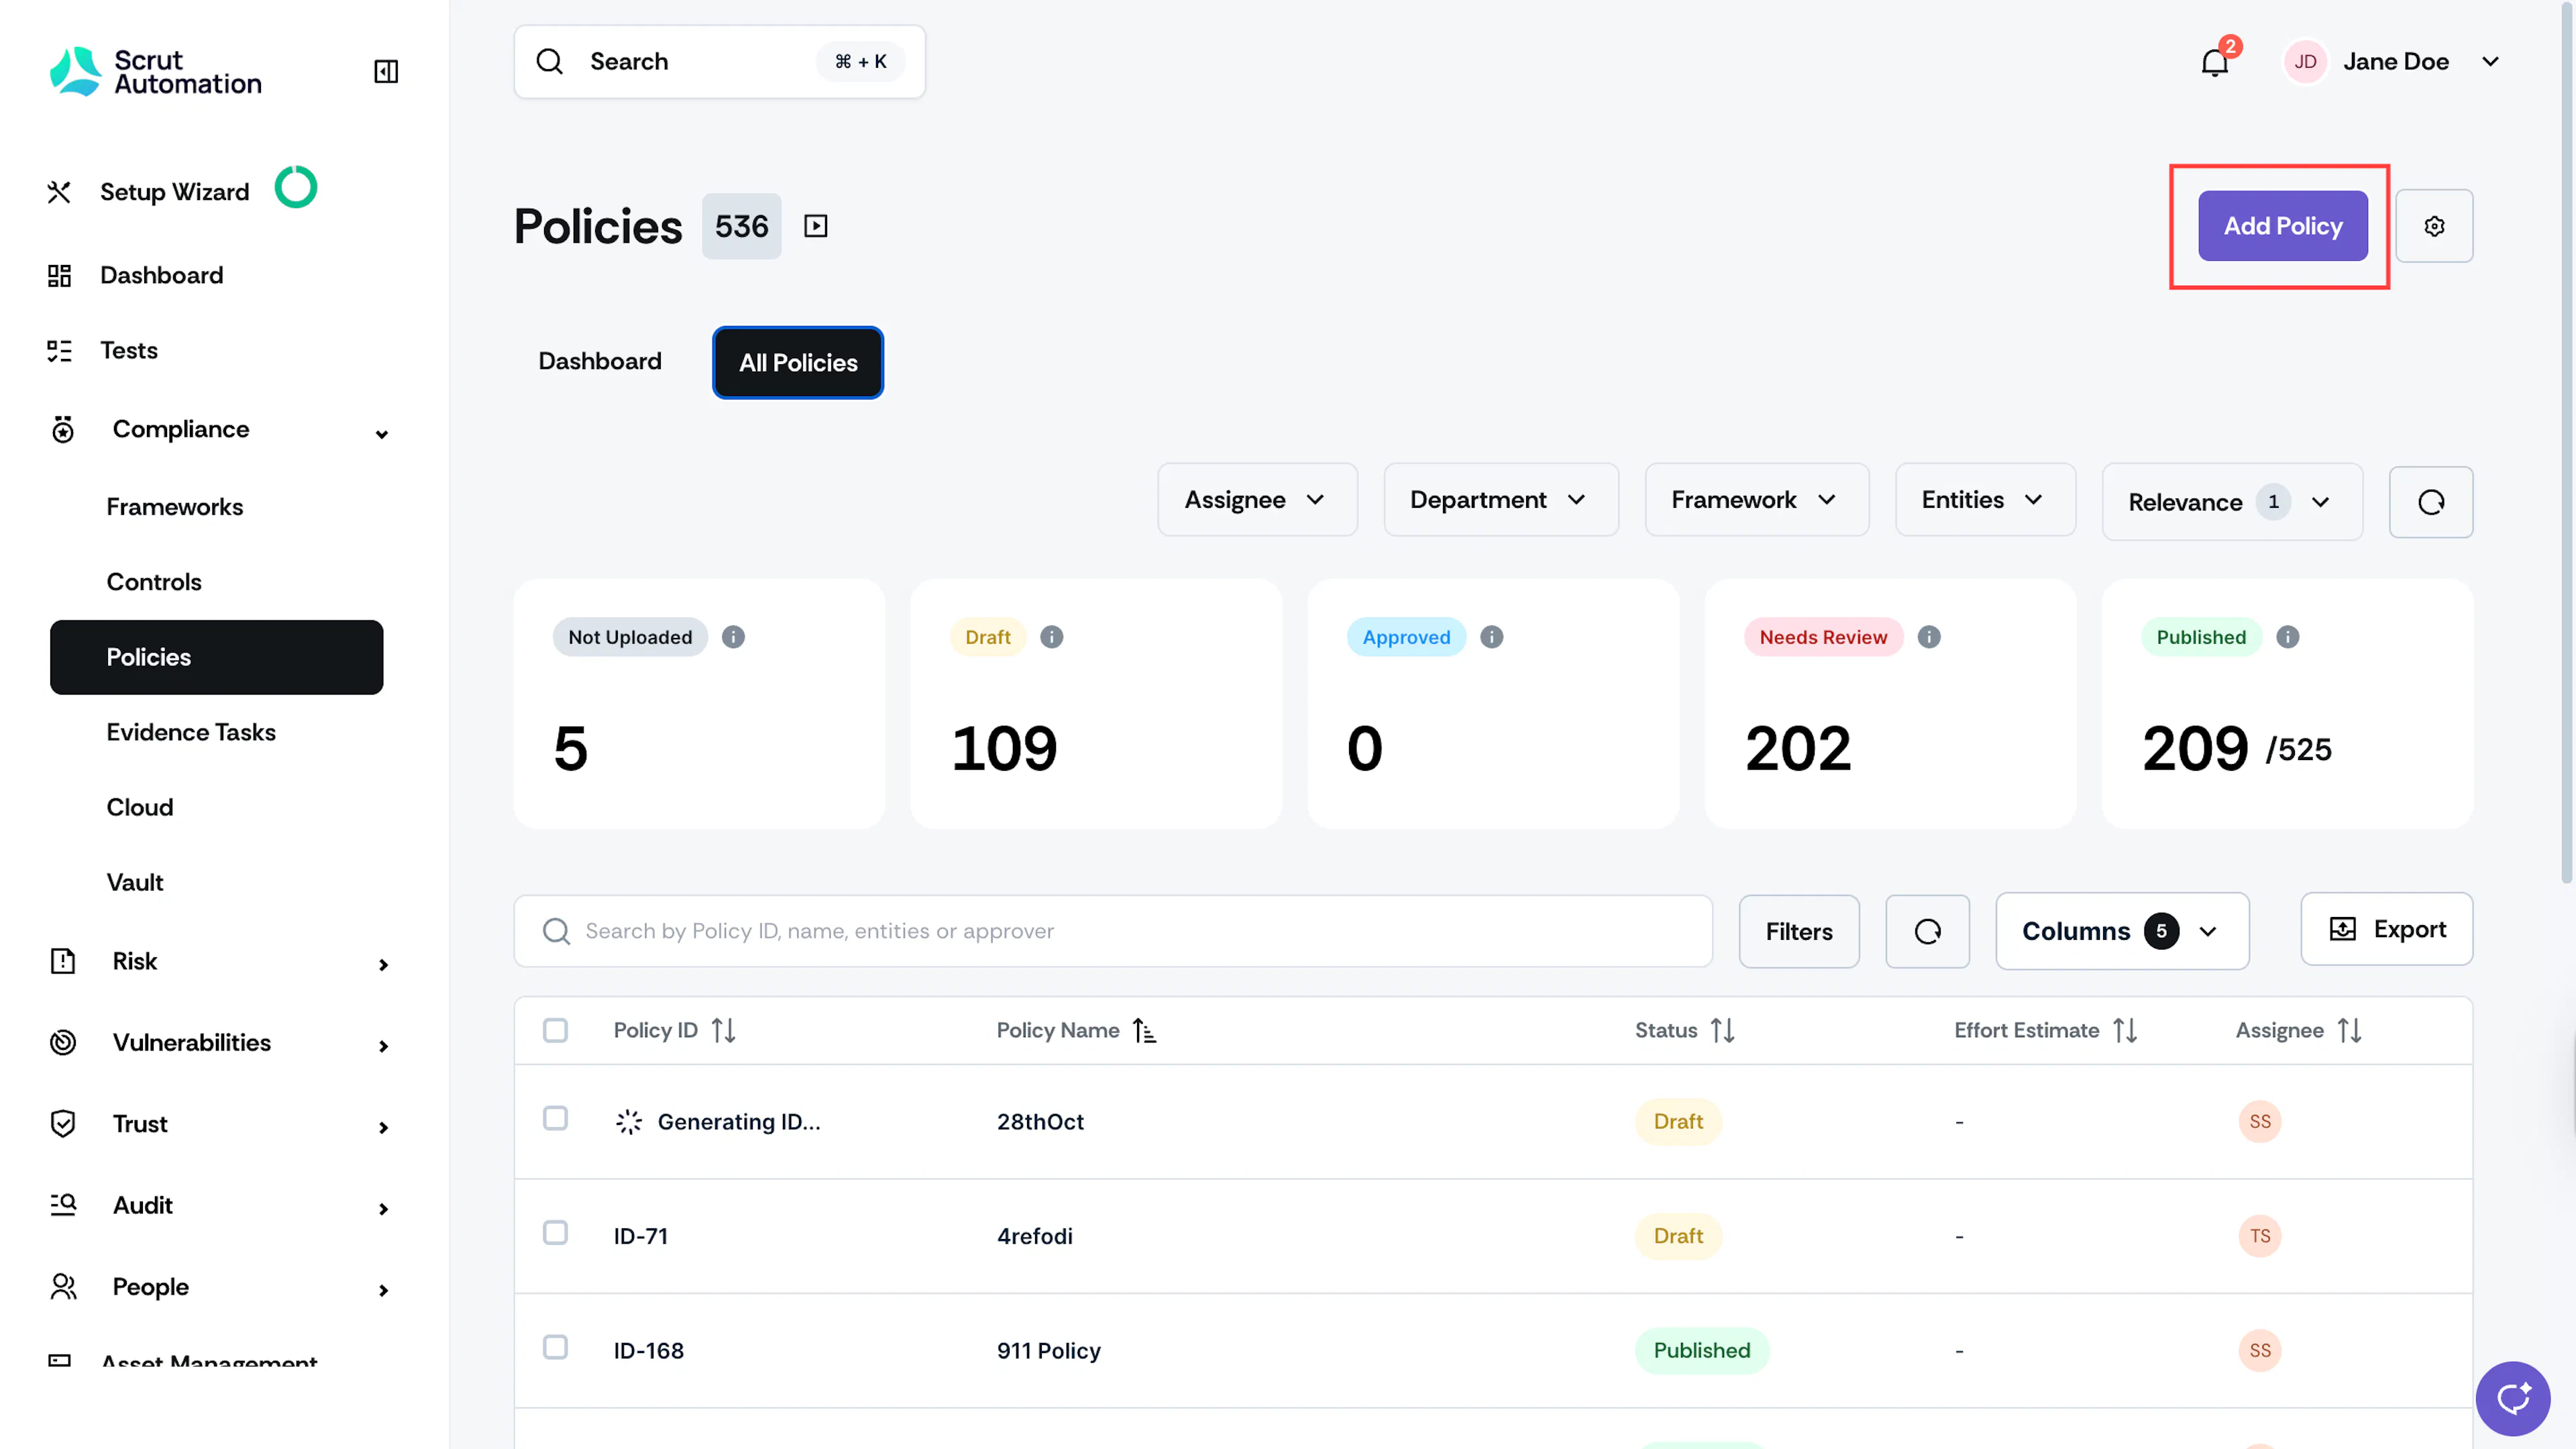
Task: Click the video tutorial icon beside 536
Action: [816, 226]
